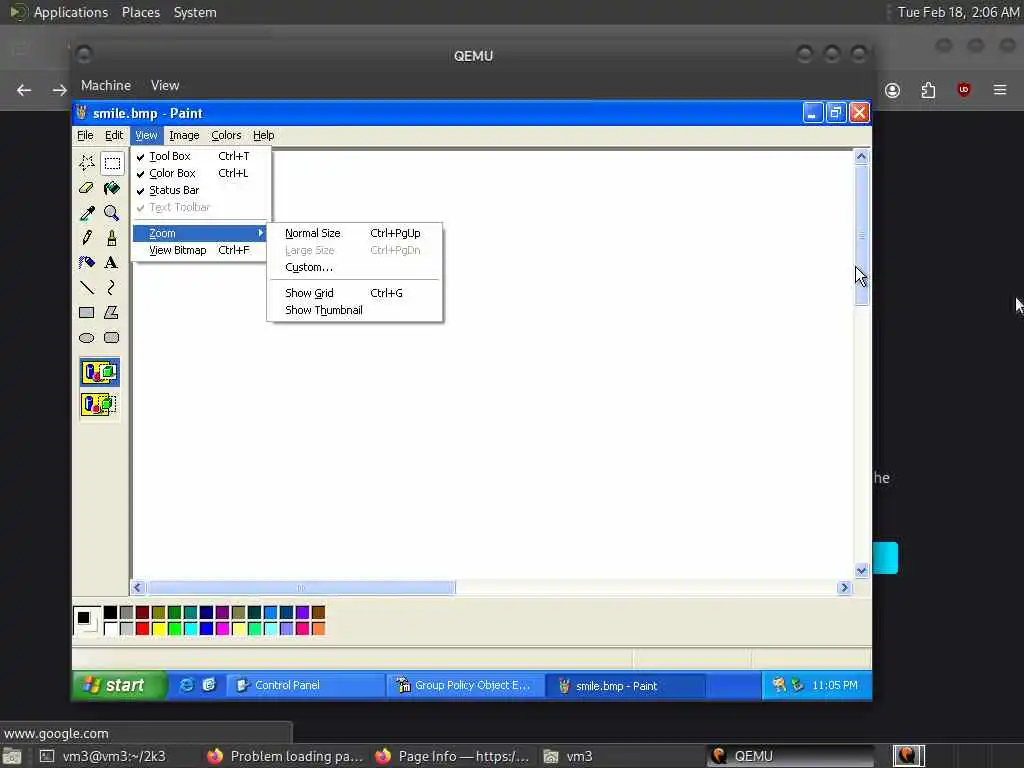
Task: Click Firefox back arrow button
Action: point(24,90)
